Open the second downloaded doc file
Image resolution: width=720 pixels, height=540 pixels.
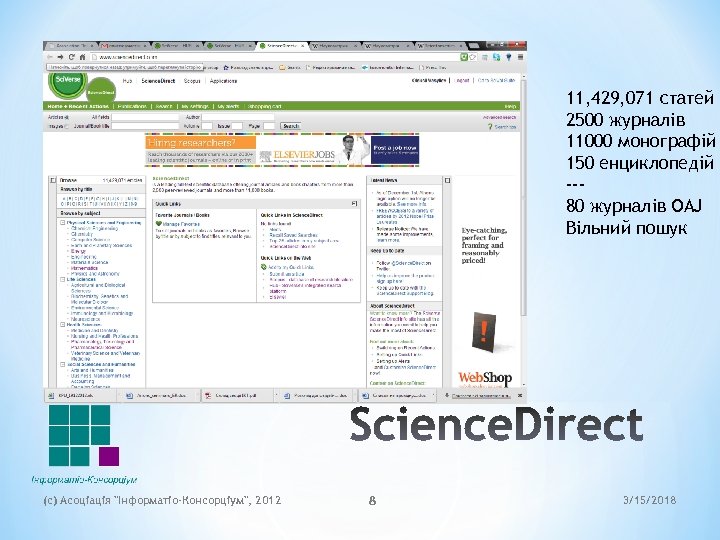click(x=317, y=395)
